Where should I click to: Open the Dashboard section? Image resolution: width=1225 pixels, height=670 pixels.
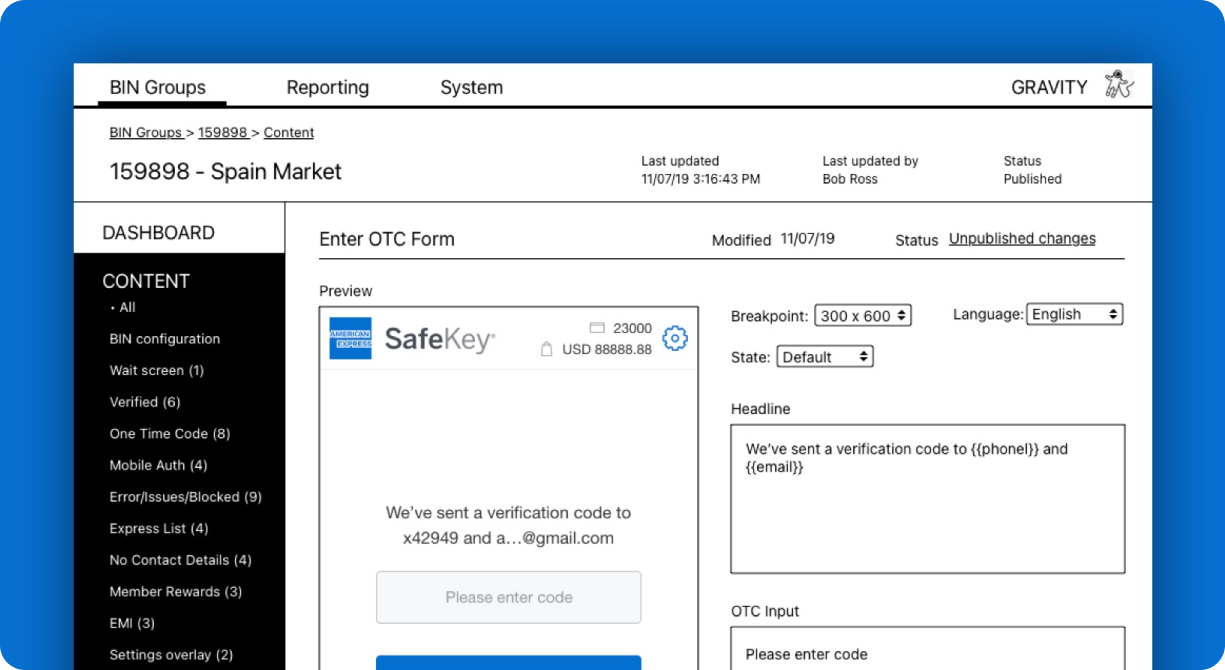157,232
